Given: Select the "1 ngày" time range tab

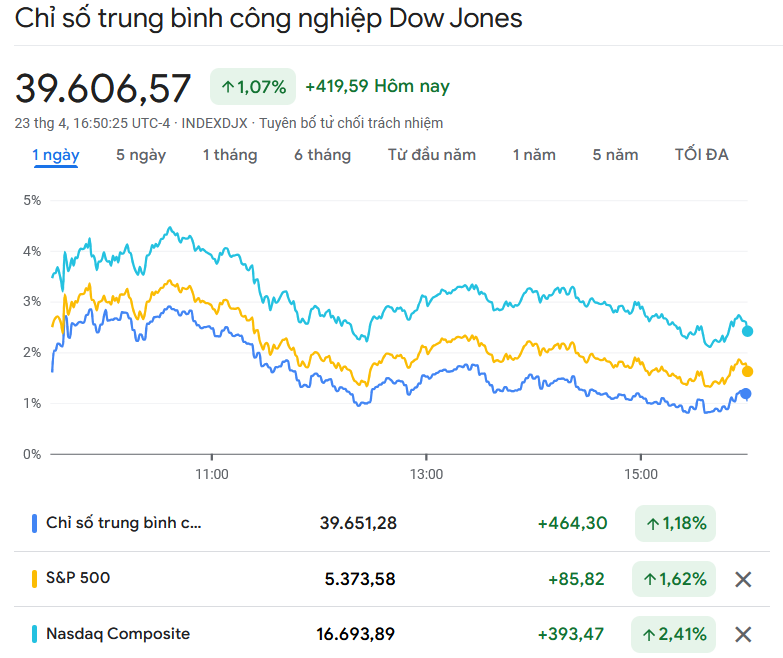Looking at the screenshot, I should [56, 155].
